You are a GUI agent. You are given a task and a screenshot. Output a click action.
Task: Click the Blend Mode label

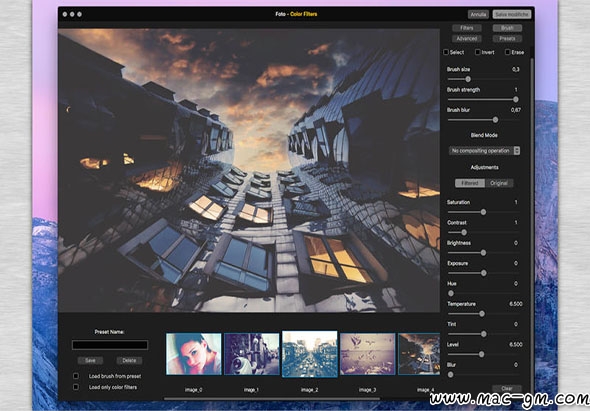point(484,135)
